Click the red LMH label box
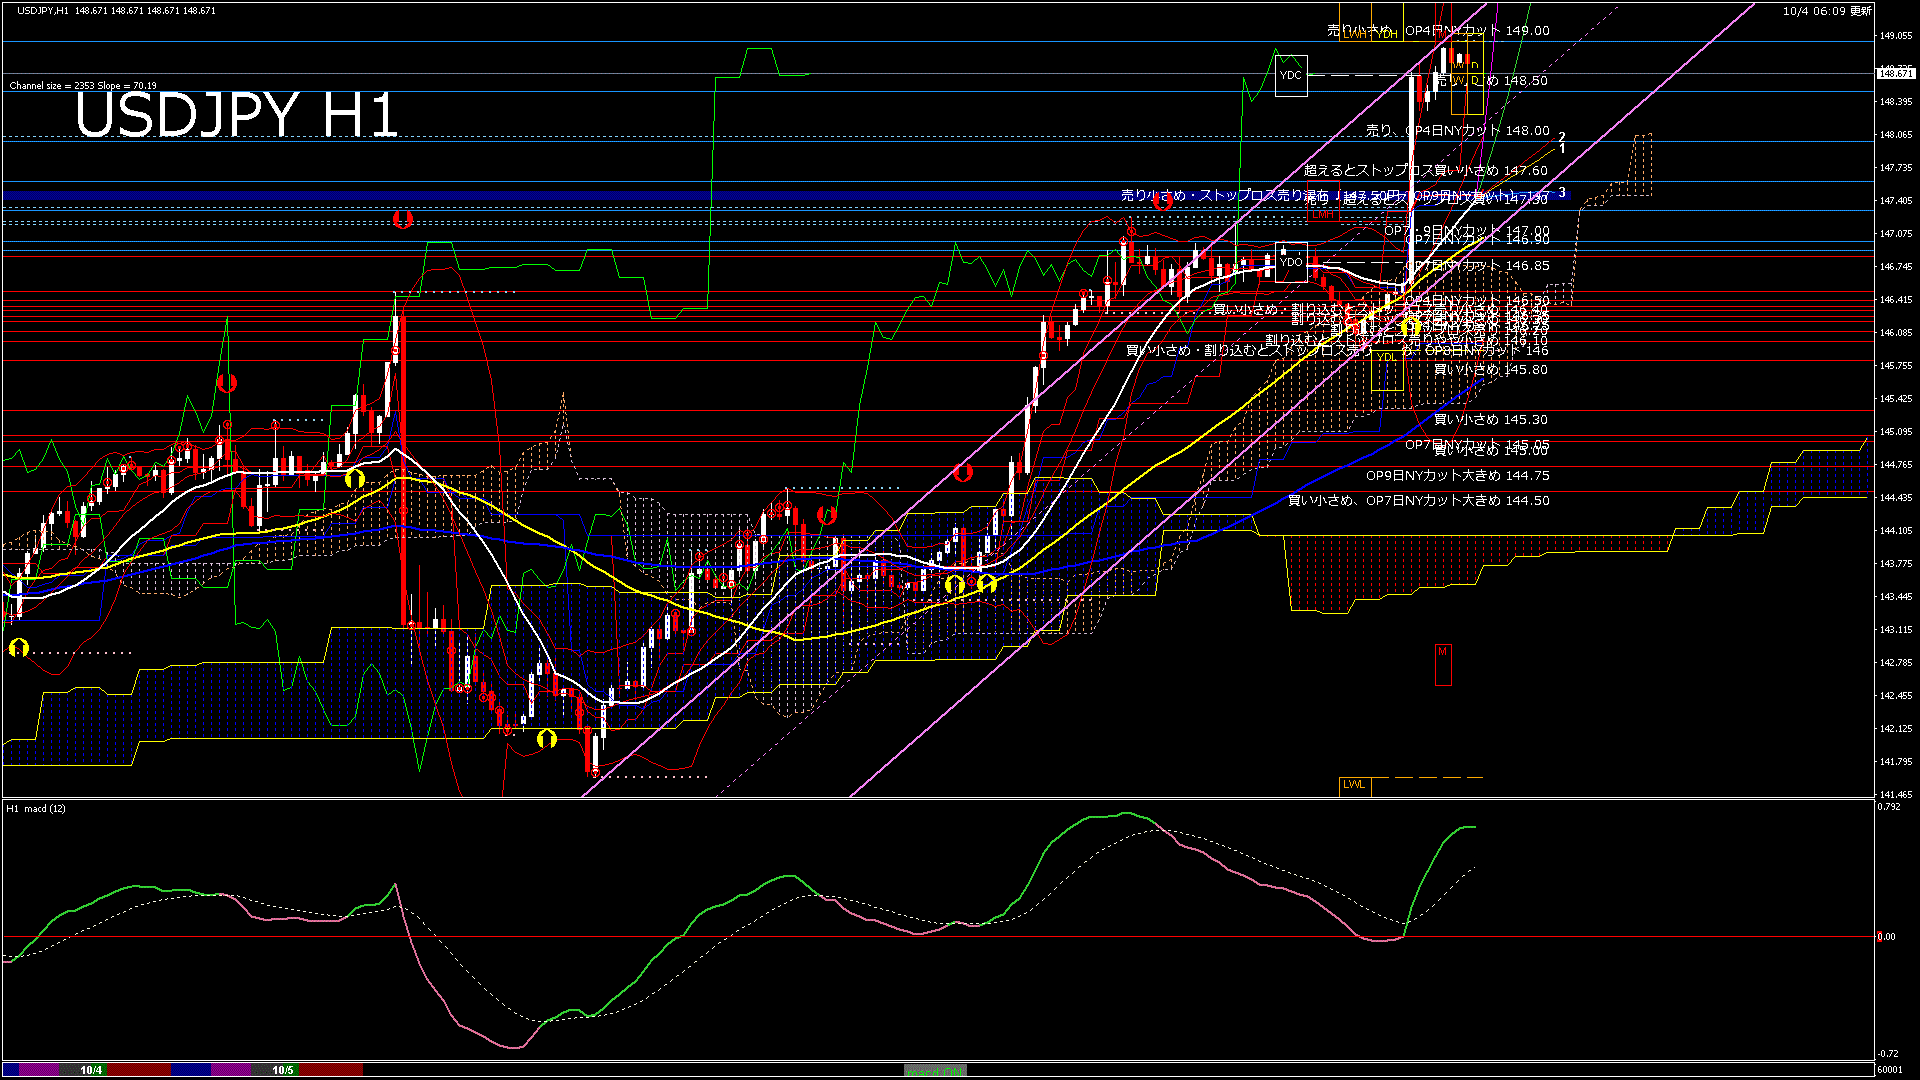This screenshot has width=1920, height=1080. point(1322,215)
